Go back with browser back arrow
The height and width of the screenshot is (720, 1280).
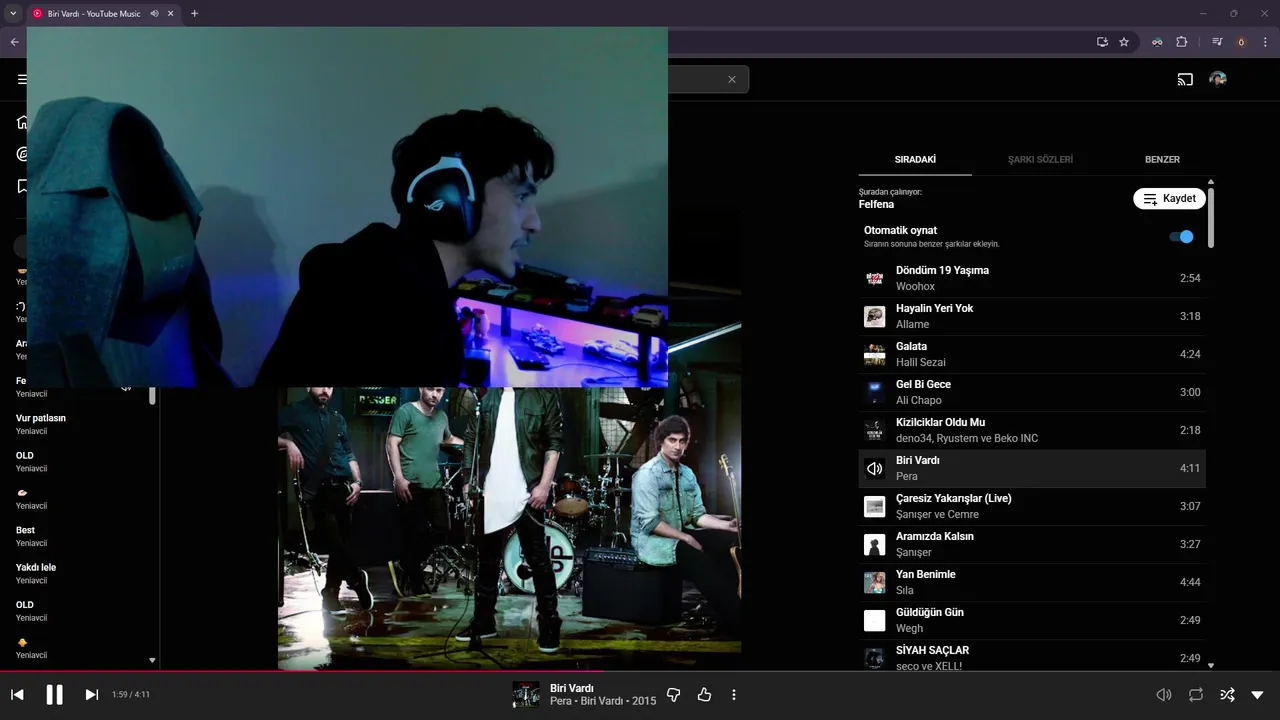click(x=14, y=42)
